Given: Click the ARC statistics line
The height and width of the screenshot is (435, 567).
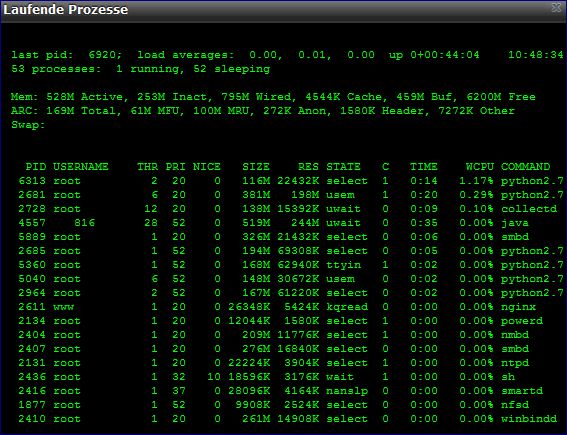Looking at the screenshot, I should click(x=263, y=111).
